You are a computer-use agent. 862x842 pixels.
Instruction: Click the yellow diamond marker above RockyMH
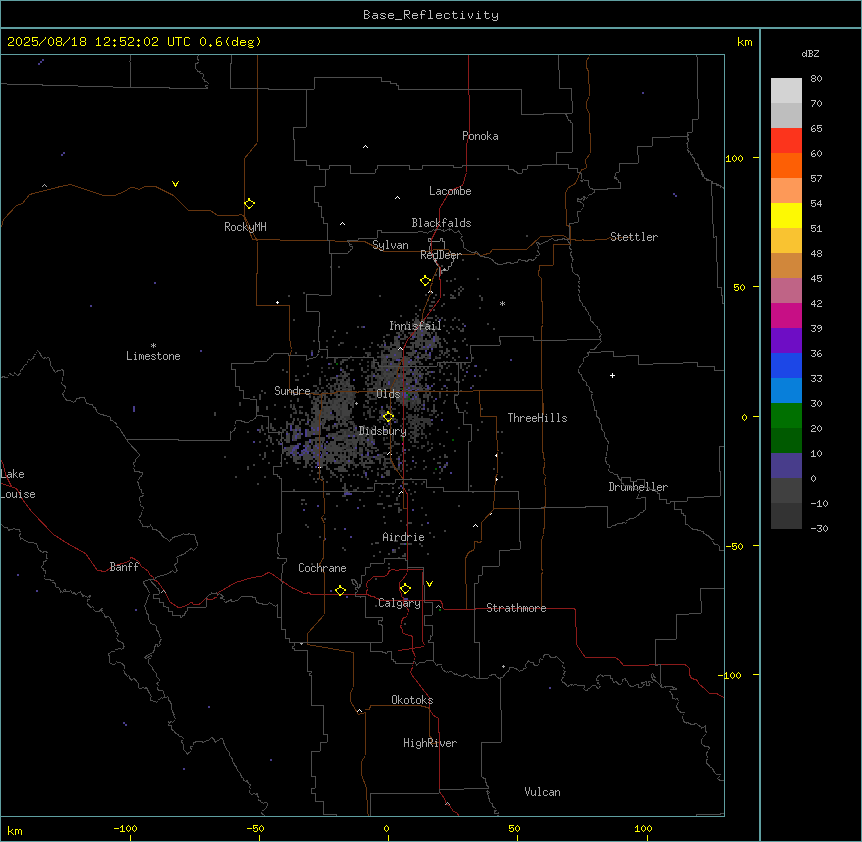coord(249,204)
